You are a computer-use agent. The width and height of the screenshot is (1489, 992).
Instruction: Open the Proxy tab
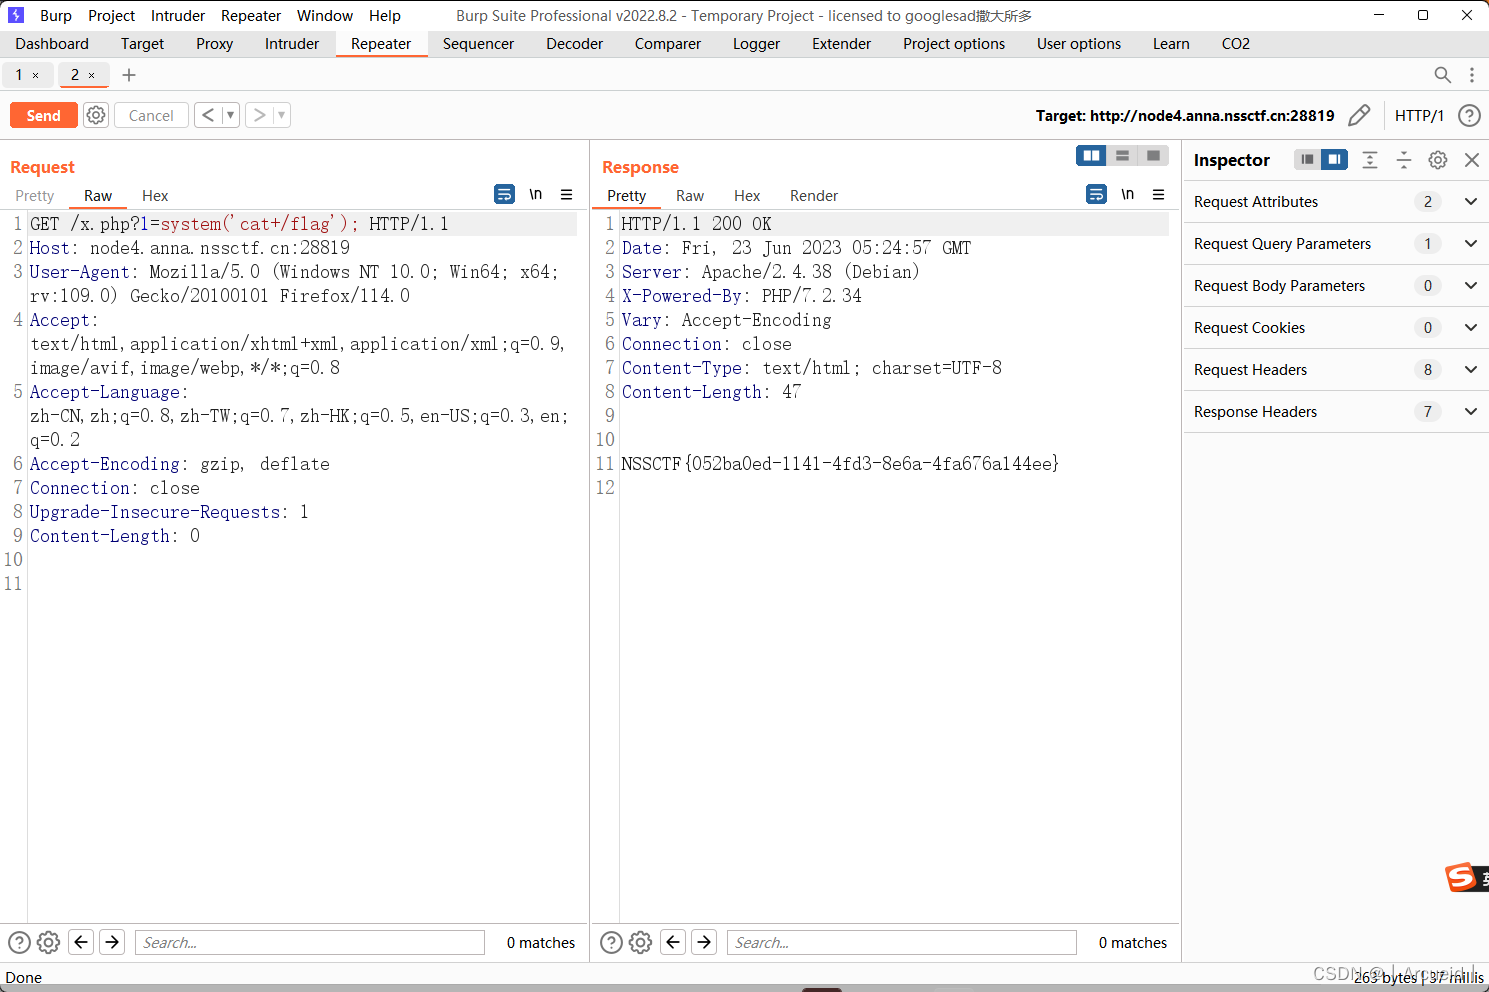coord(214,44)
